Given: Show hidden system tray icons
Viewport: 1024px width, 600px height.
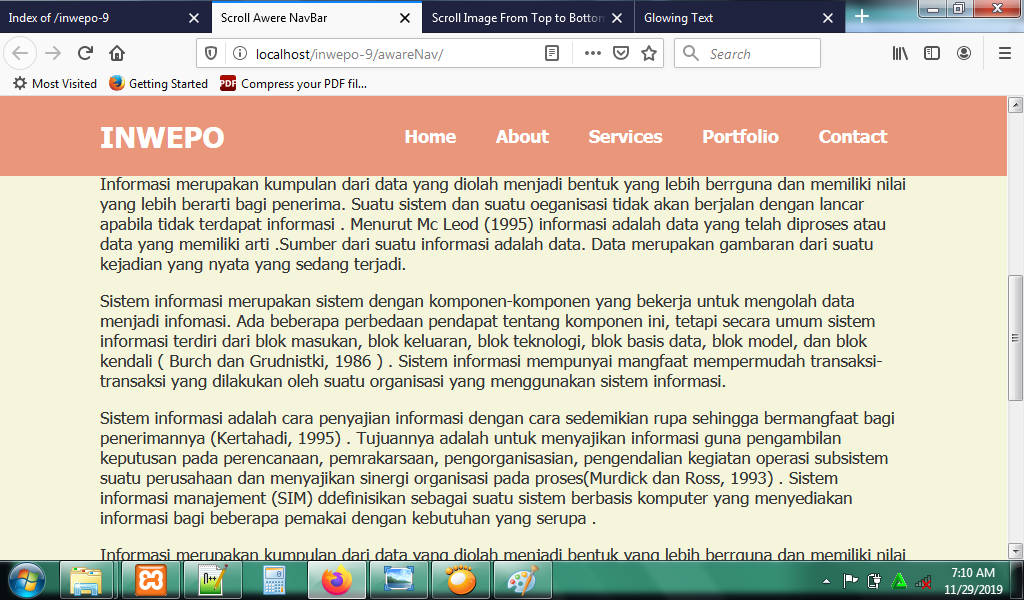Looking at the screenshot, I should 826,580.
